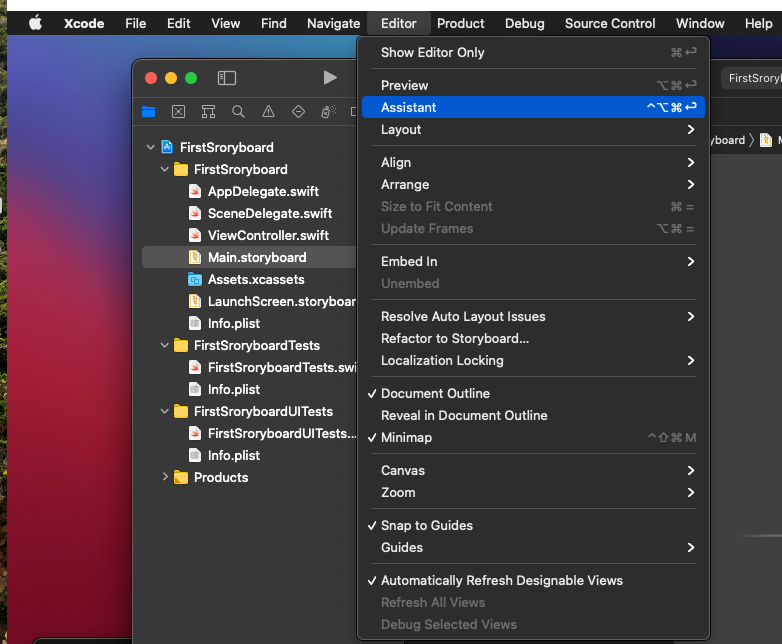Open the Find menu
Image resolution: width=782 pixels, height=644 pixels.
point(274,23)
